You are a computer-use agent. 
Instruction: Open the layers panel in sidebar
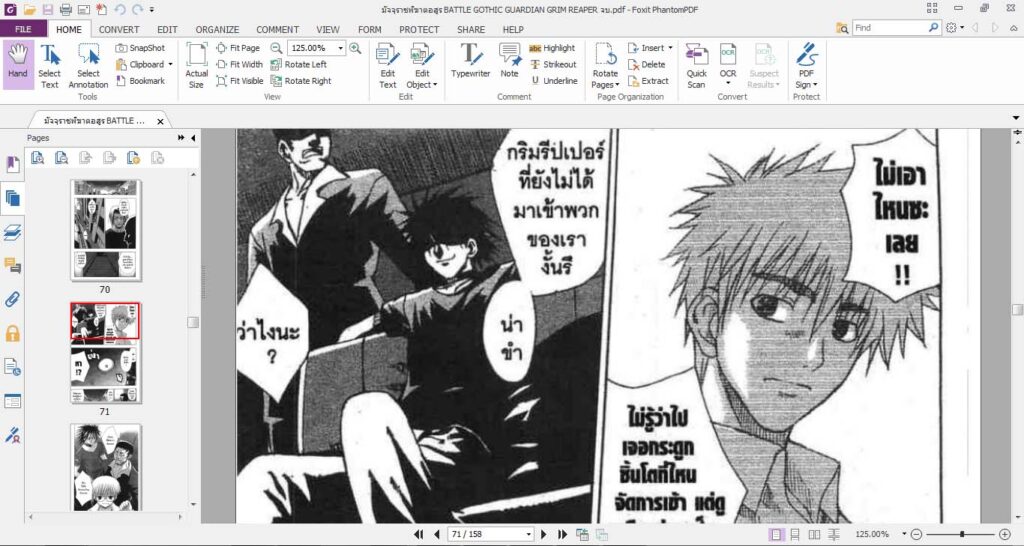tap(12, 233)
